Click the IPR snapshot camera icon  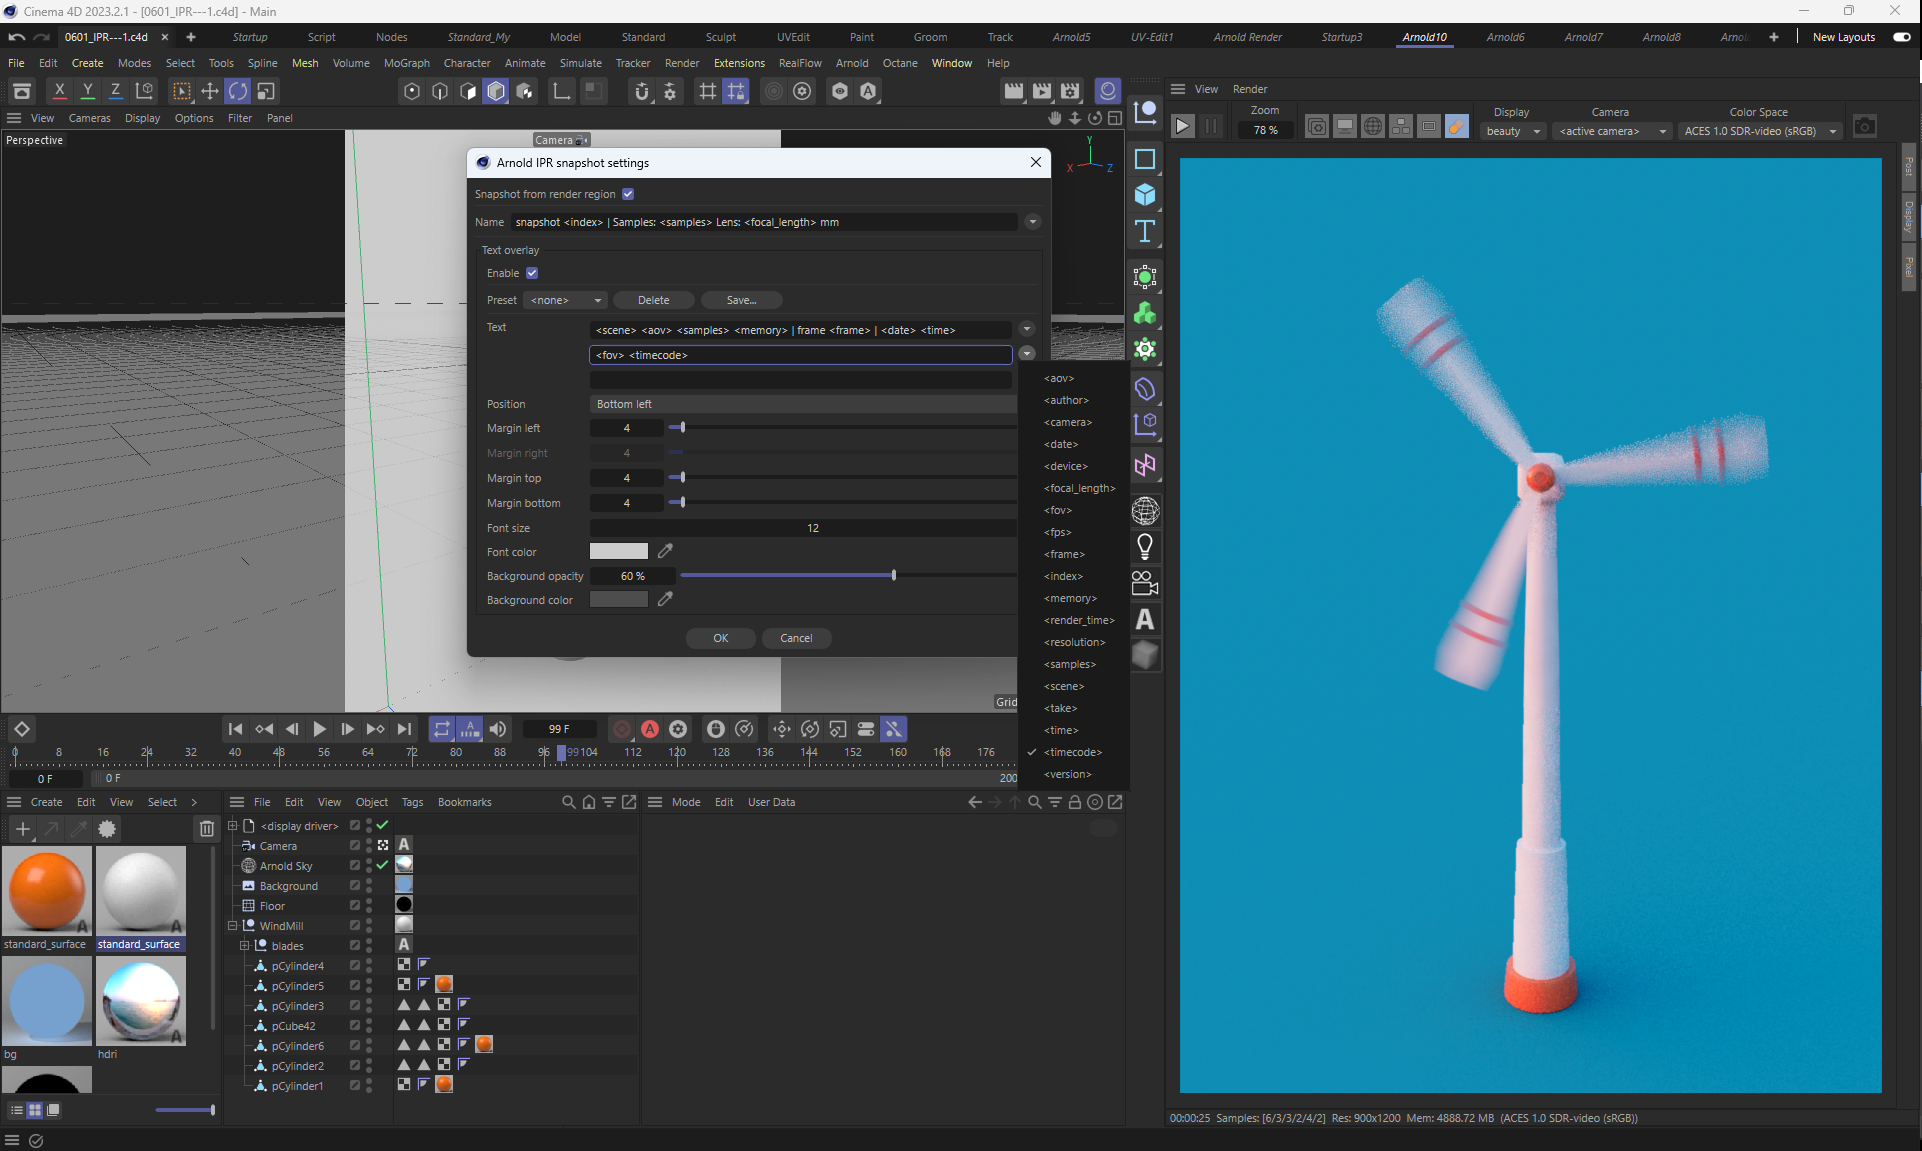(1864, 127)
